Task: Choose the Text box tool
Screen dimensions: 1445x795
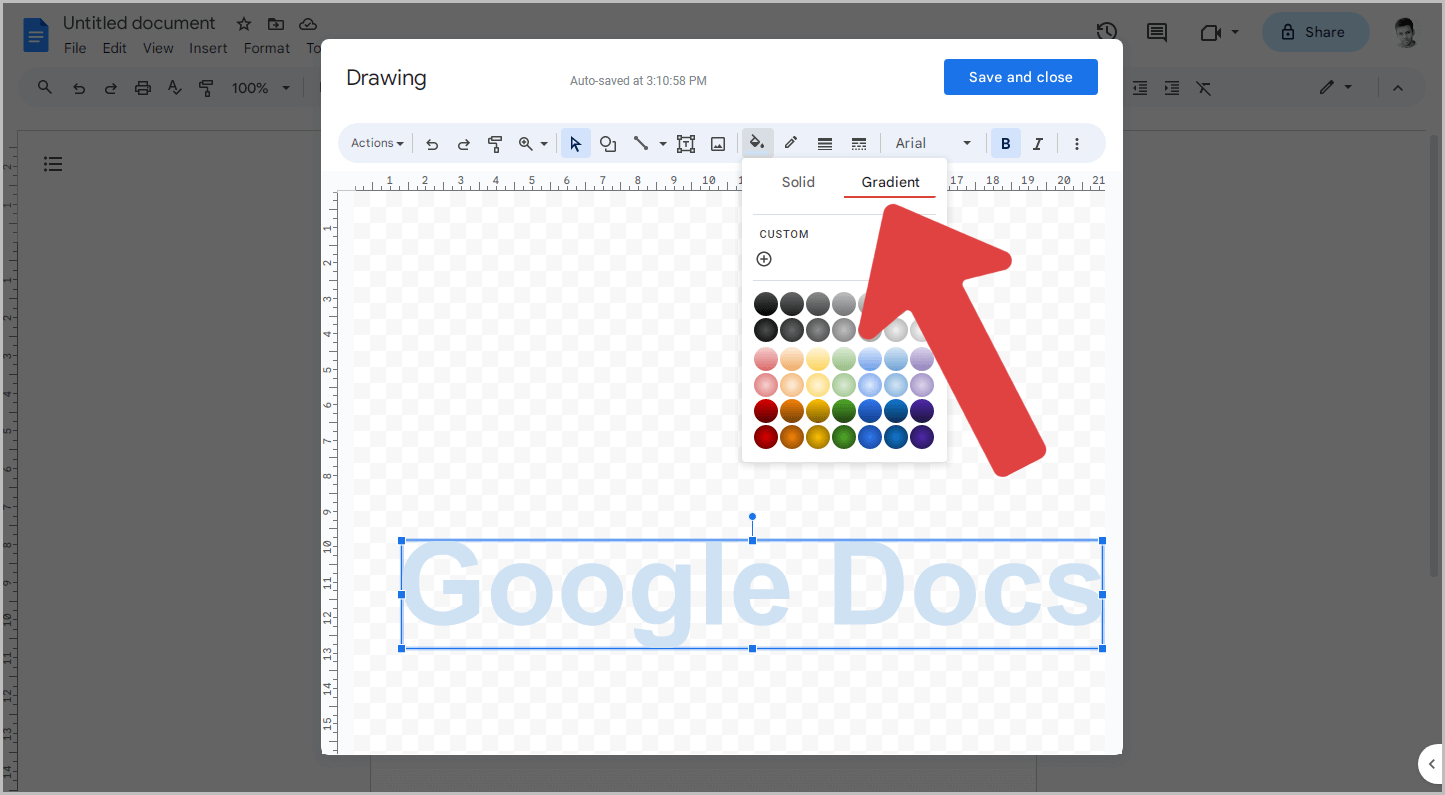Action: coord(686,144)
